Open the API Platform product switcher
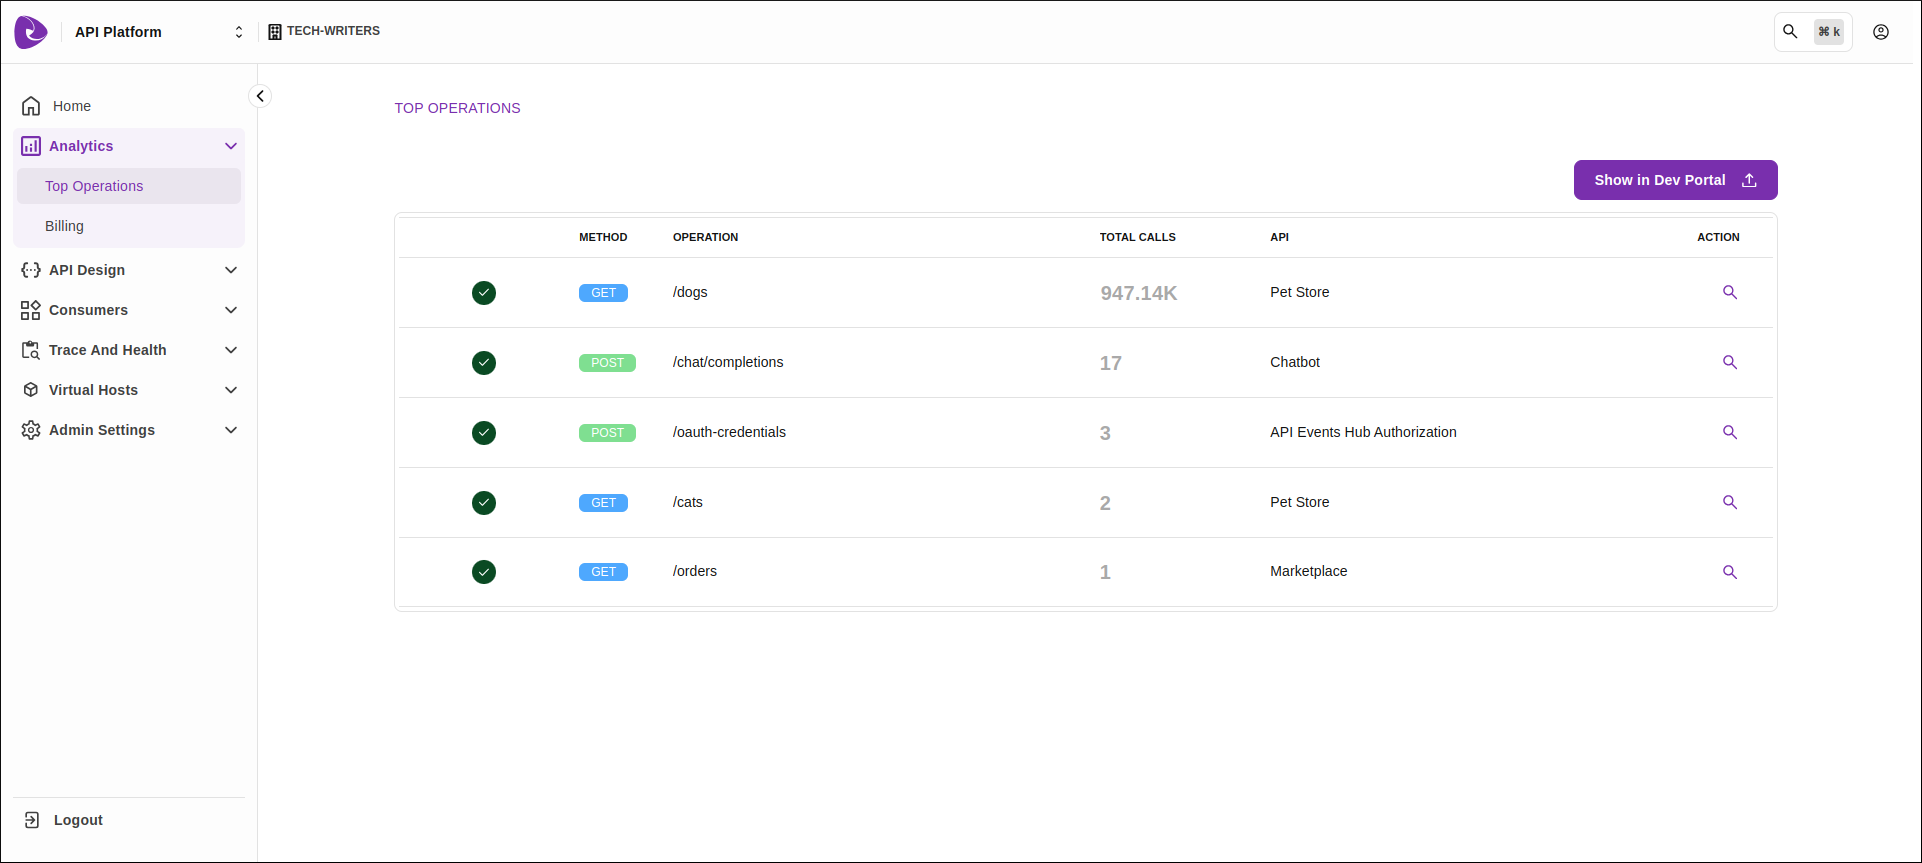Screen dimensions: 1922x863 (x=238, y=32)
